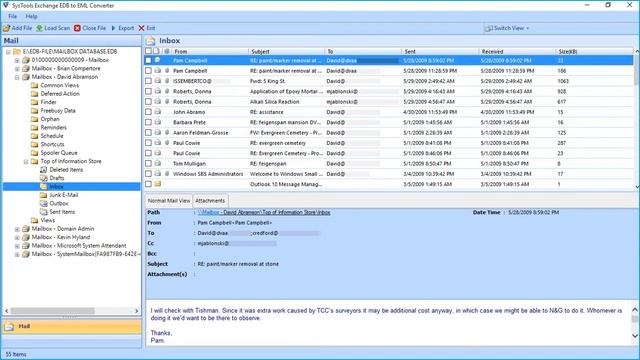Expand Mailbox - Domain Admin node
Image resolution: width=640 pixels, height=360 pixels.
17,229
